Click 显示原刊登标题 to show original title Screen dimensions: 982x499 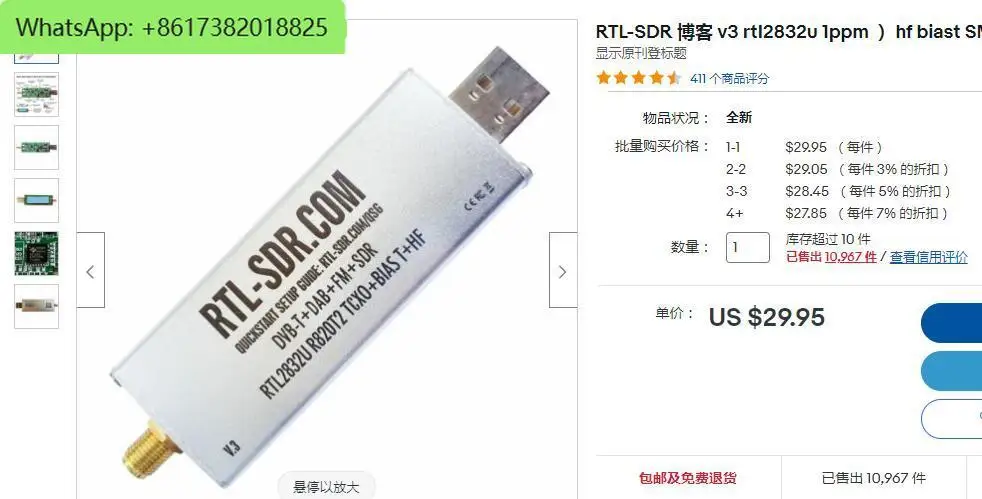(x=641, y=53)
